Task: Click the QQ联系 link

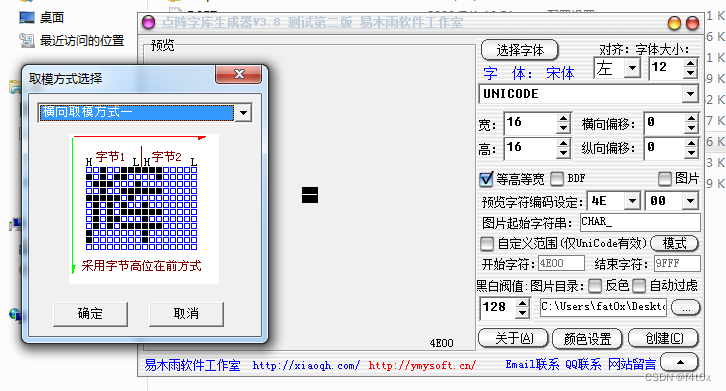Action: (x=583, y=365)
